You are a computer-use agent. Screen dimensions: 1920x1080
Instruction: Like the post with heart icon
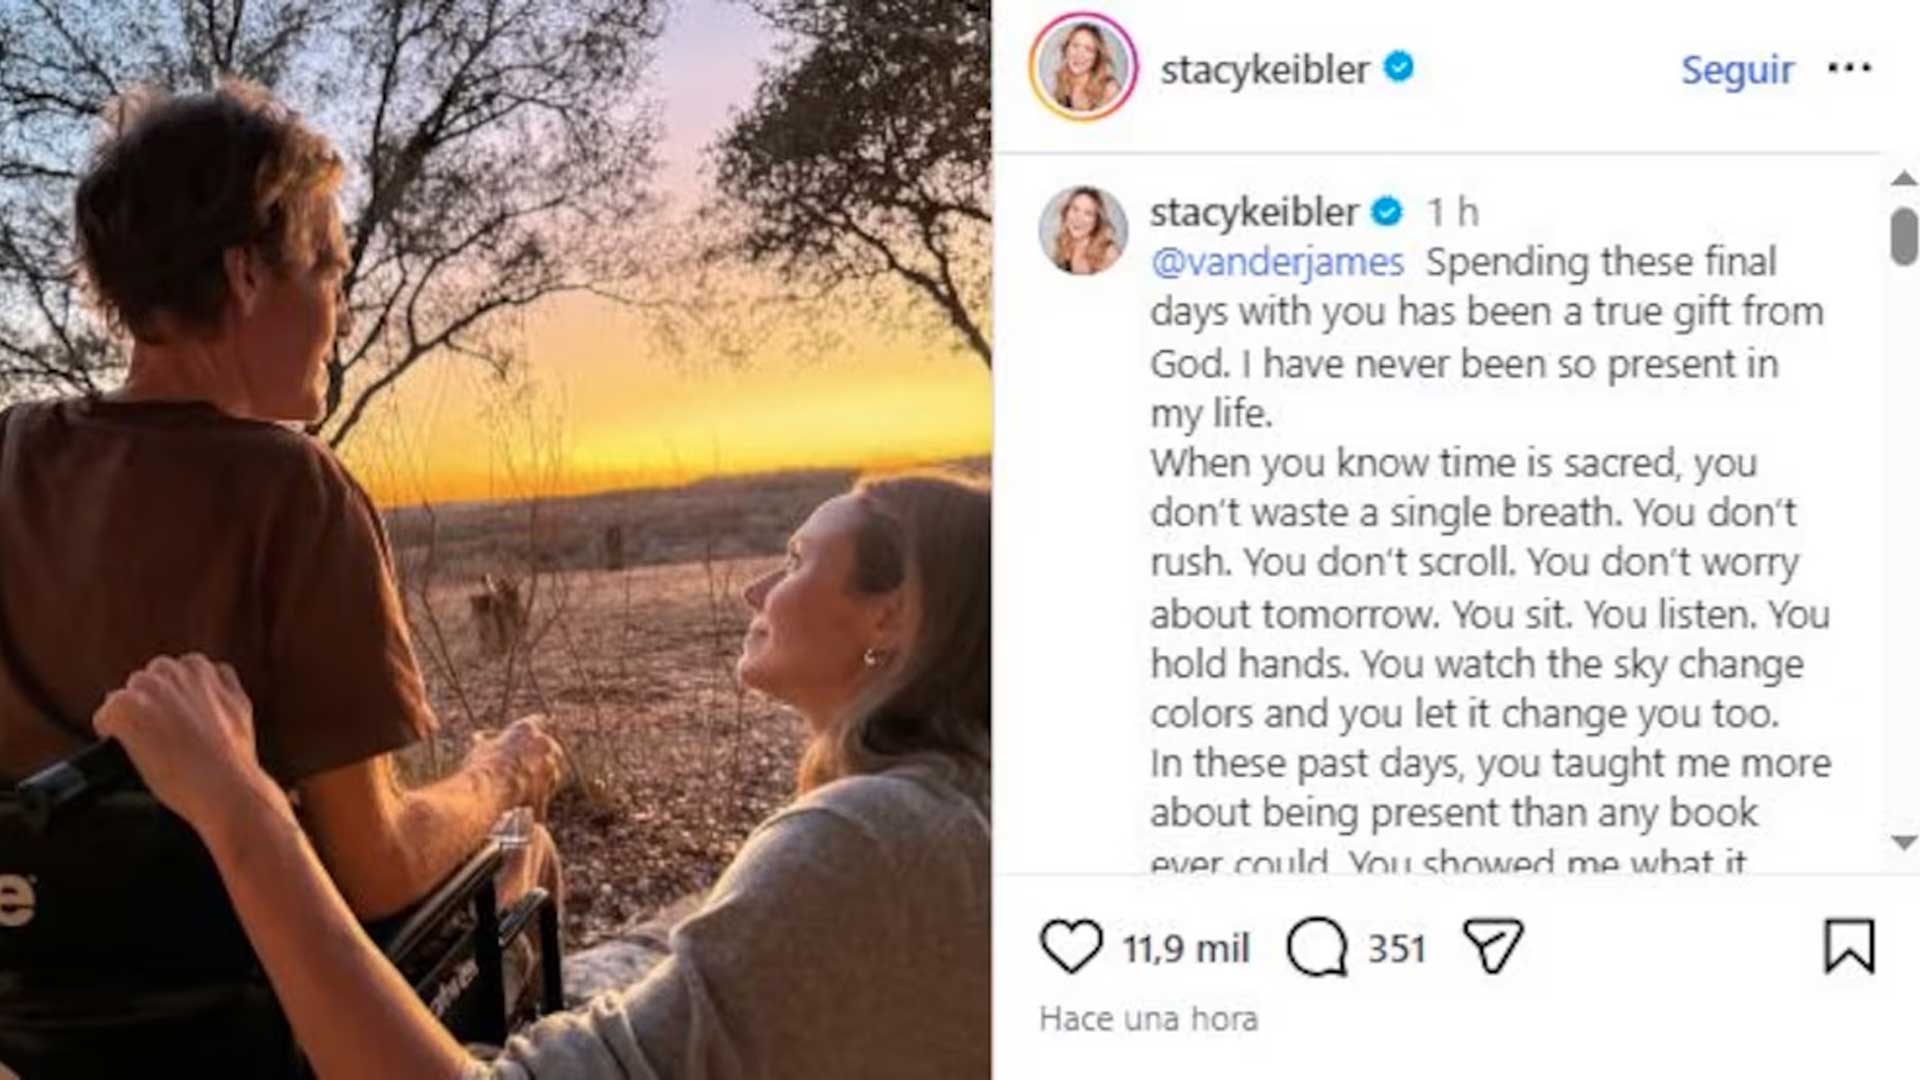(x=1071, y=946)
